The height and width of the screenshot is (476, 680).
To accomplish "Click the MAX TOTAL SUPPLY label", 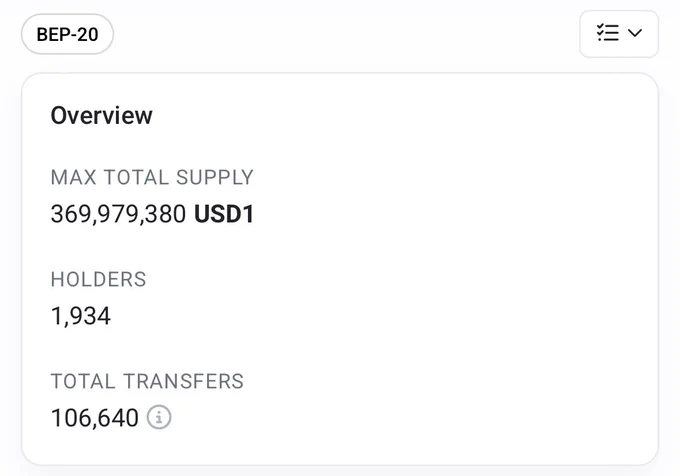I will point(152,177).
